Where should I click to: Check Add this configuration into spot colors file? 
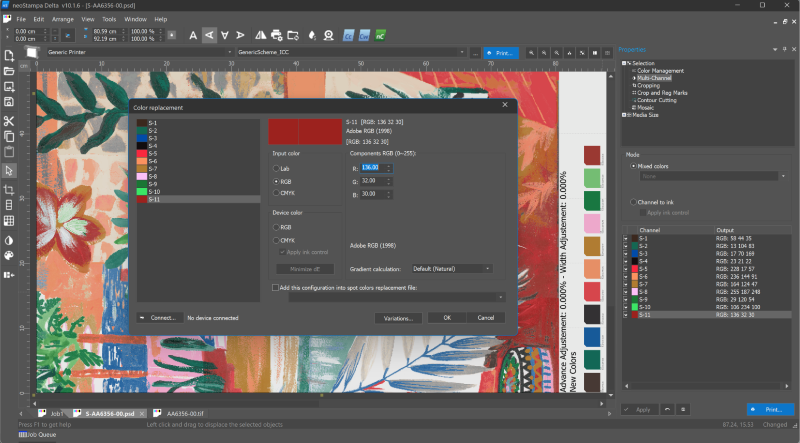point(277,287)
